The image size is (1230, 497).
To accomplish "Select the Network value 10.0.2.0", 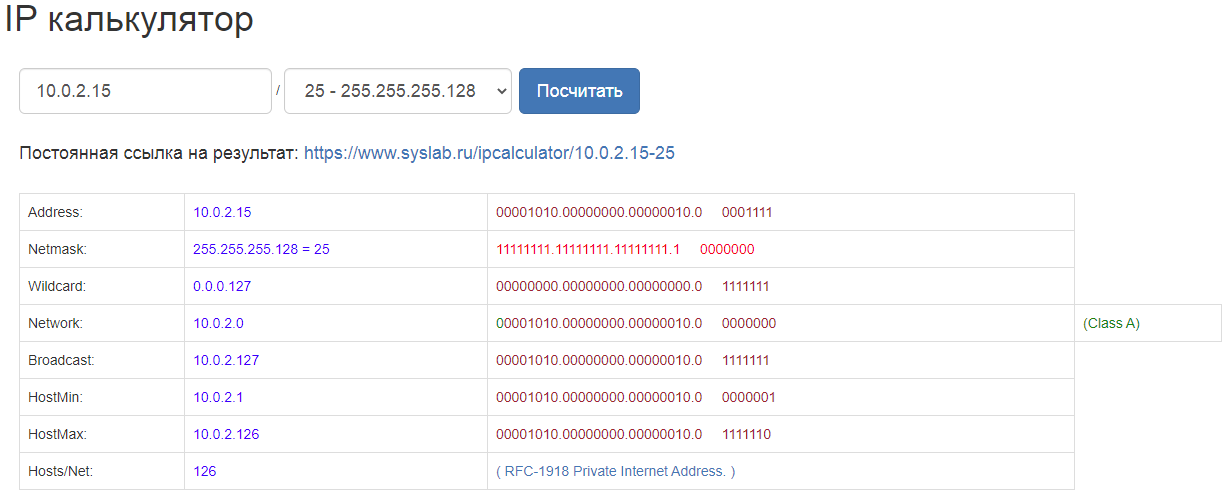I will [x=218, y=323].
